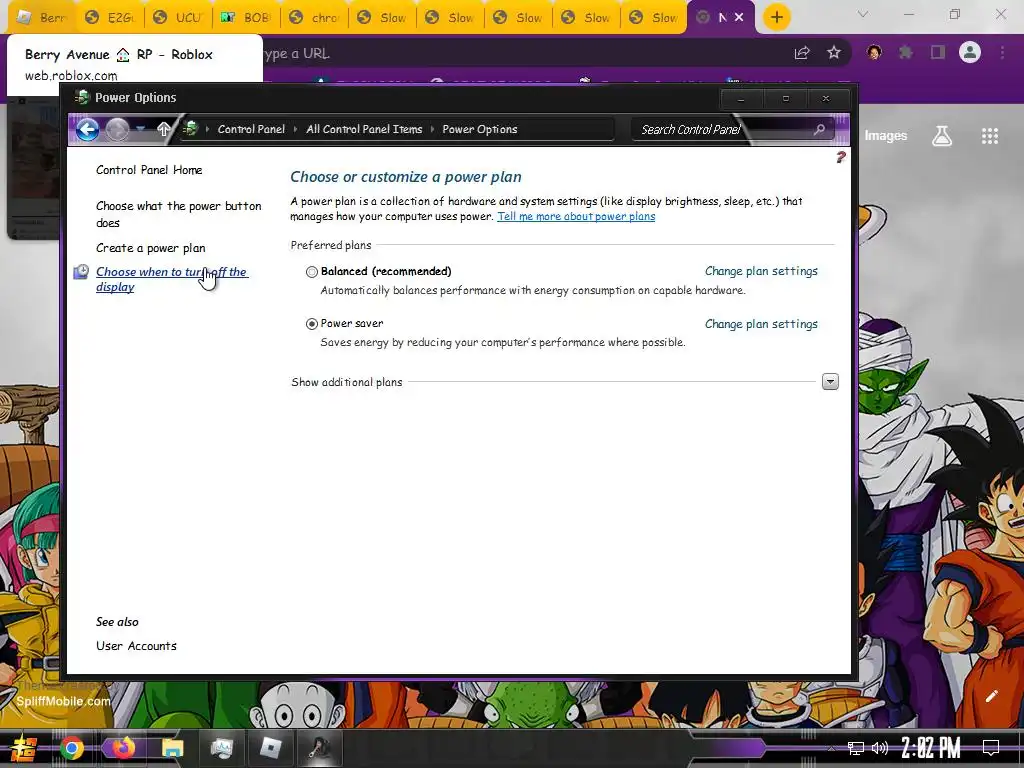The width and height of the screenshot is (1024, 768).
Task: Open Tell me more about power plans
Action: (576, 216)
